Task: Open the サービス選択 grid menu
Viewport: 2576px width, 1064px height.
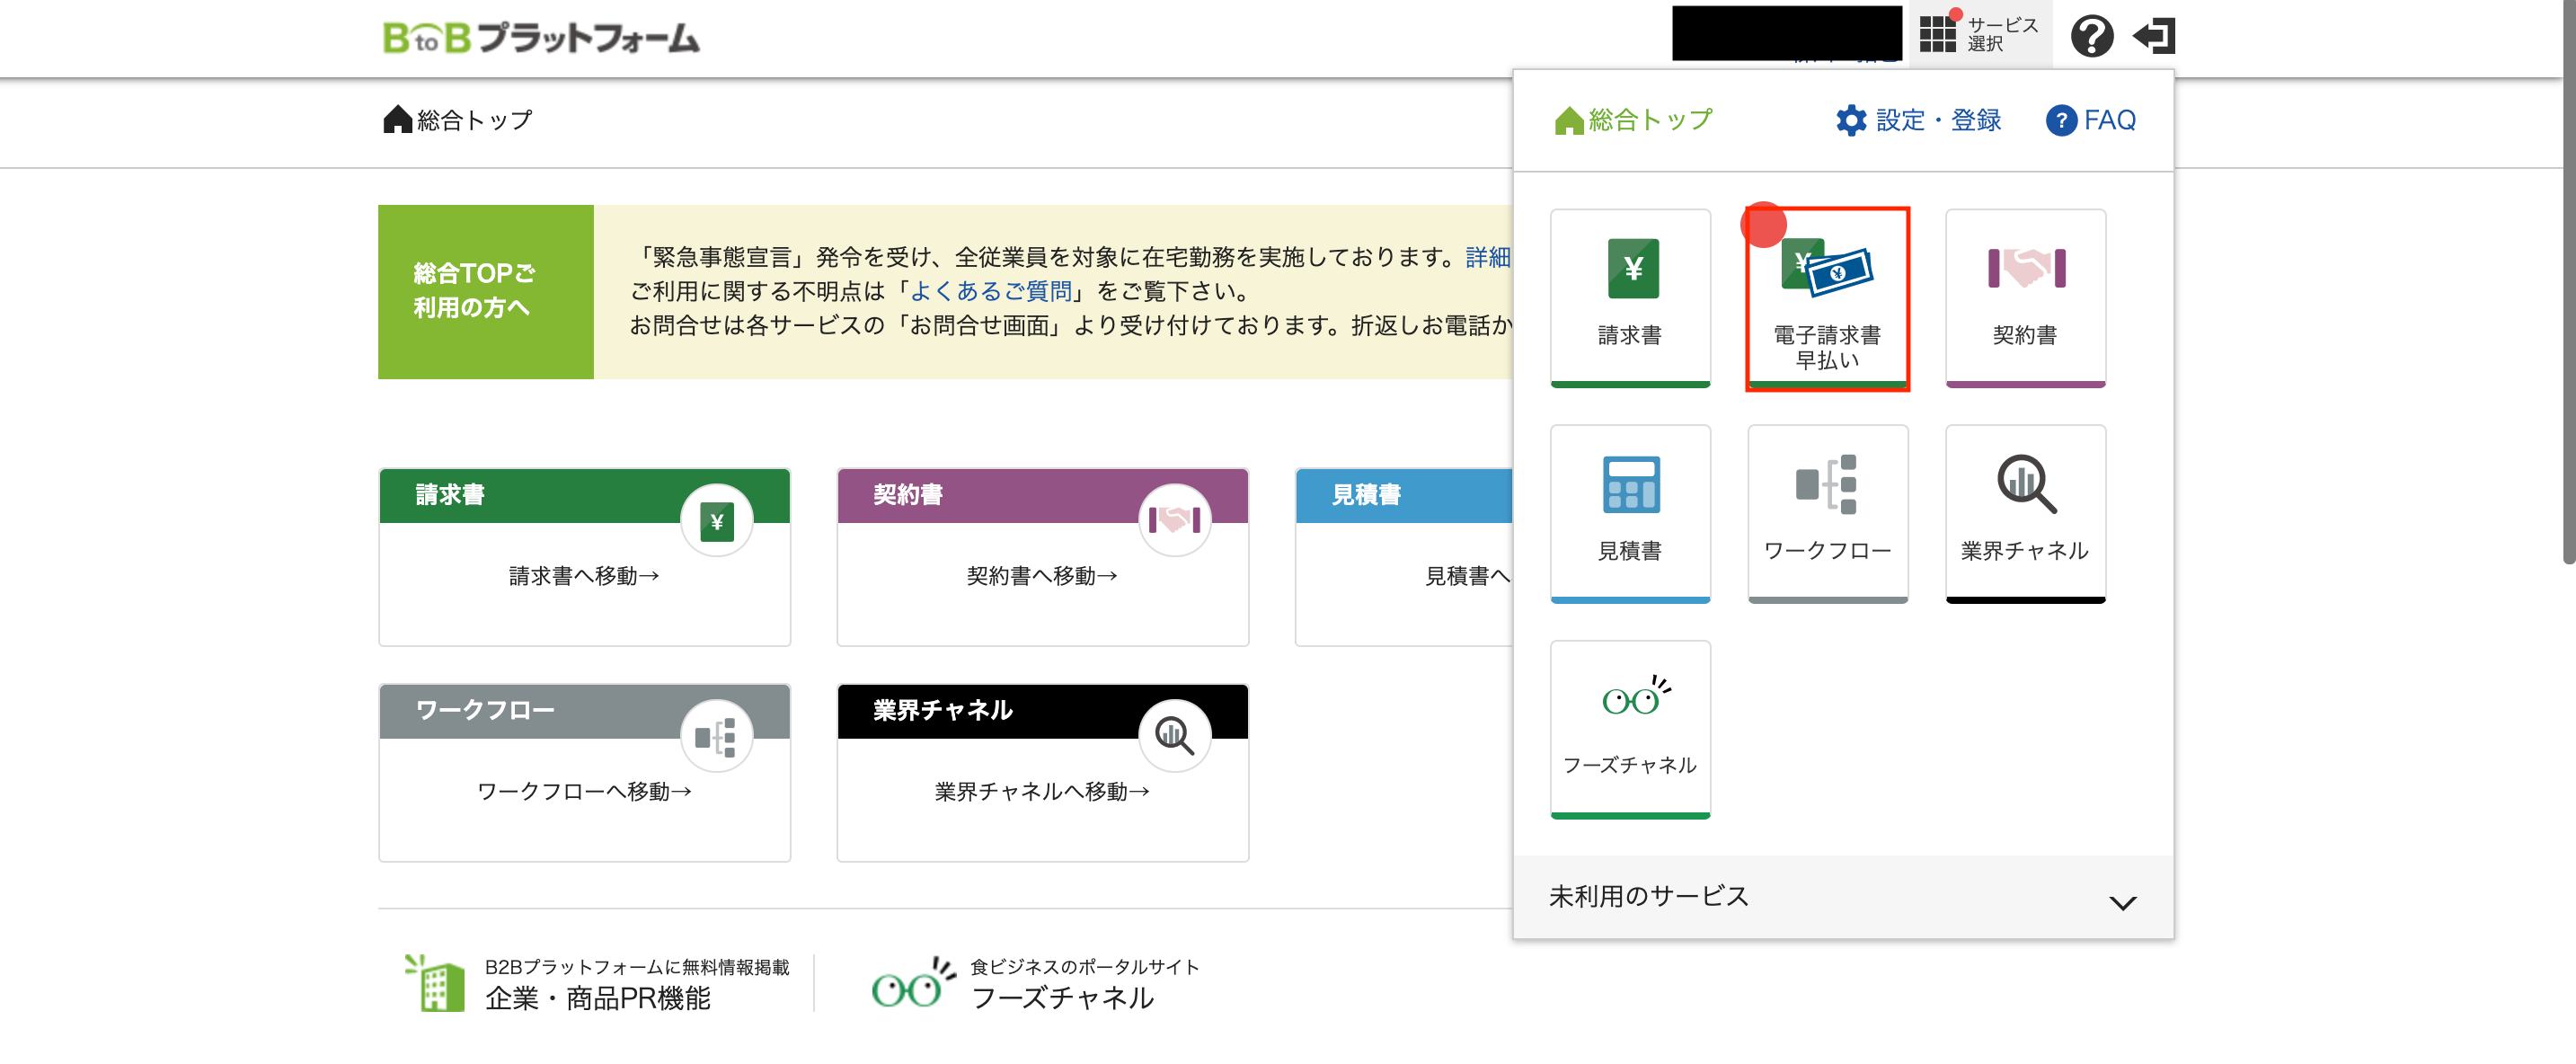Action: point(1979,34)
